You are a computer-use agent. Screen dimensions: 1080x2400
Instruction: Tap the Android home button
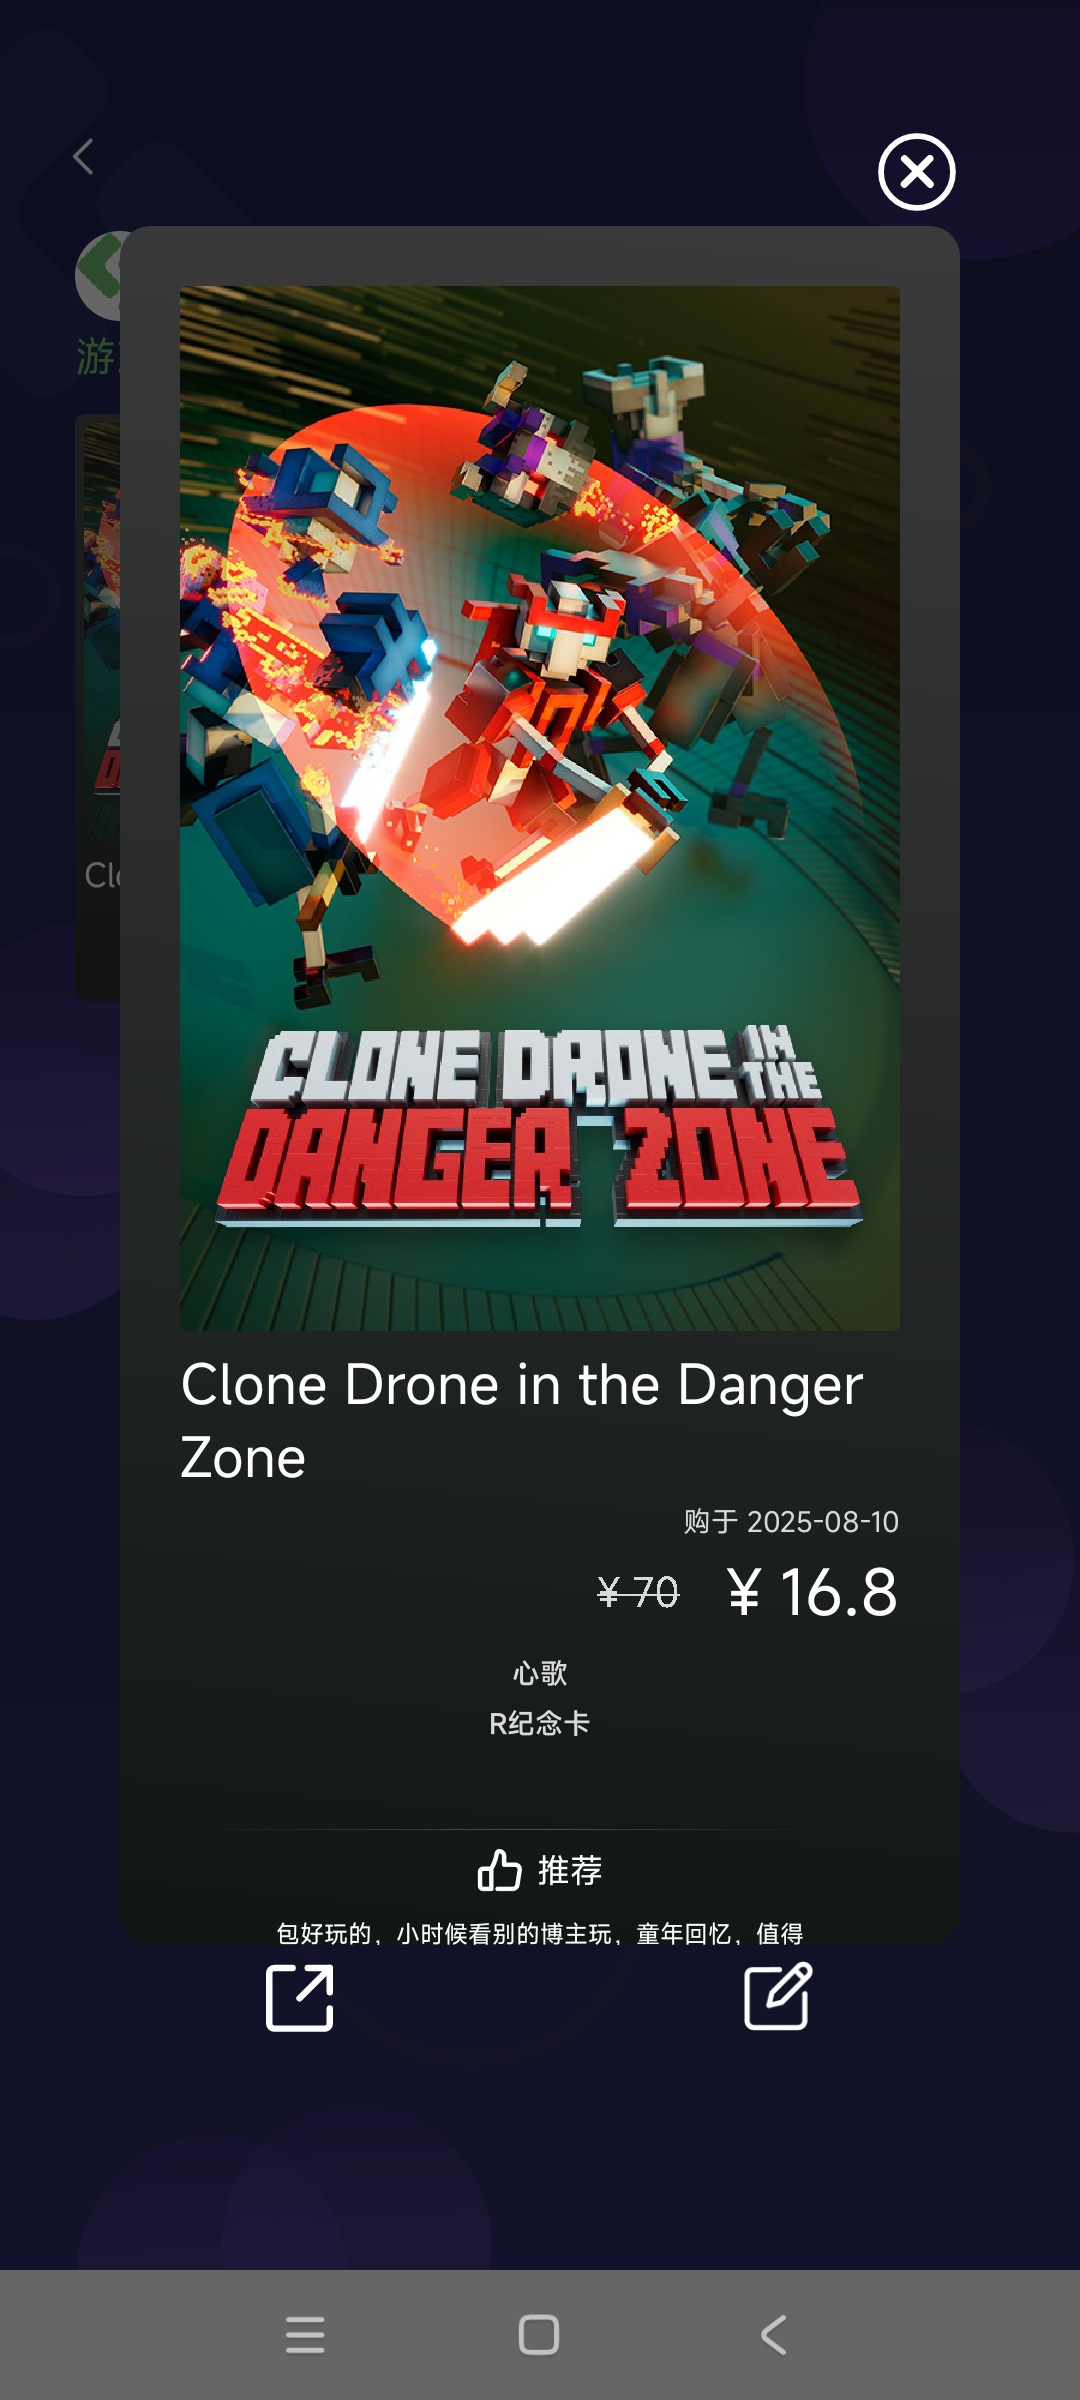click(539, 2335)
